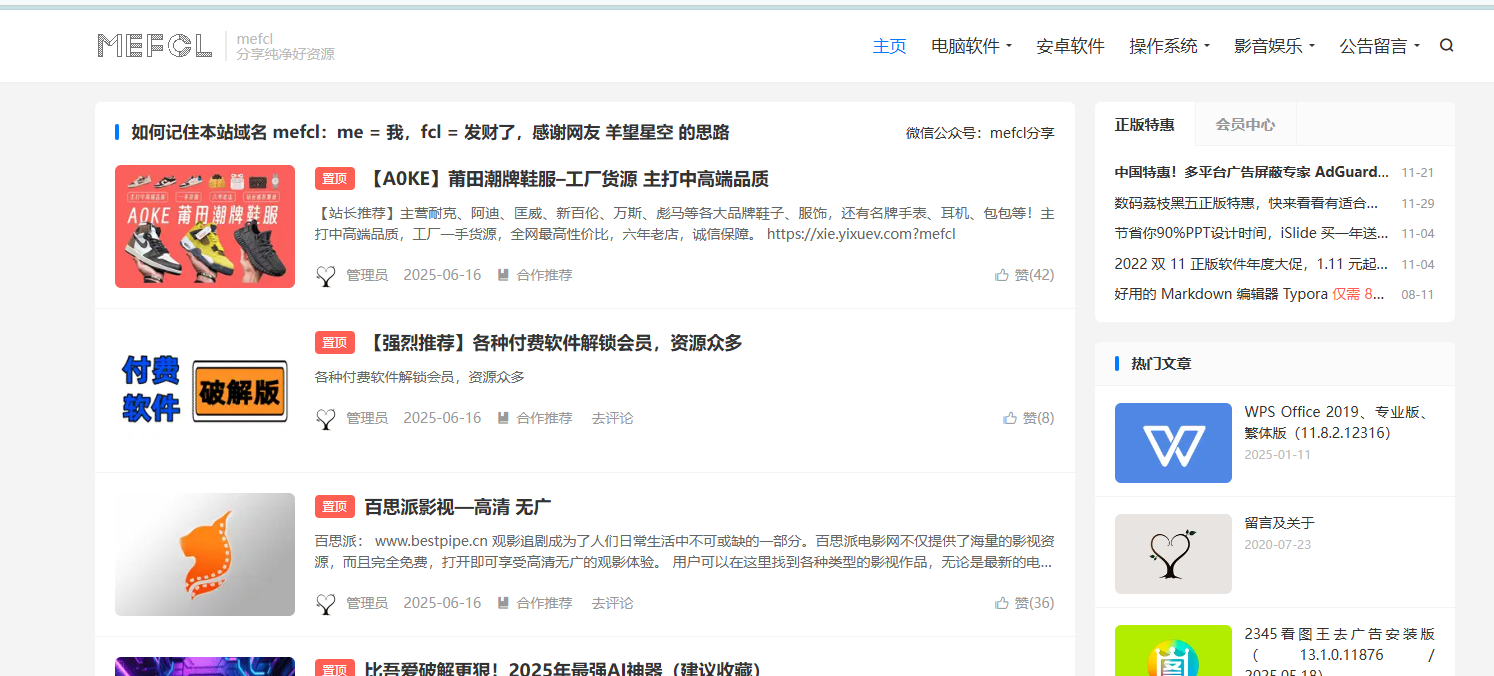
Task: Go to the 主页 nav item
Action: pos(889,46)
